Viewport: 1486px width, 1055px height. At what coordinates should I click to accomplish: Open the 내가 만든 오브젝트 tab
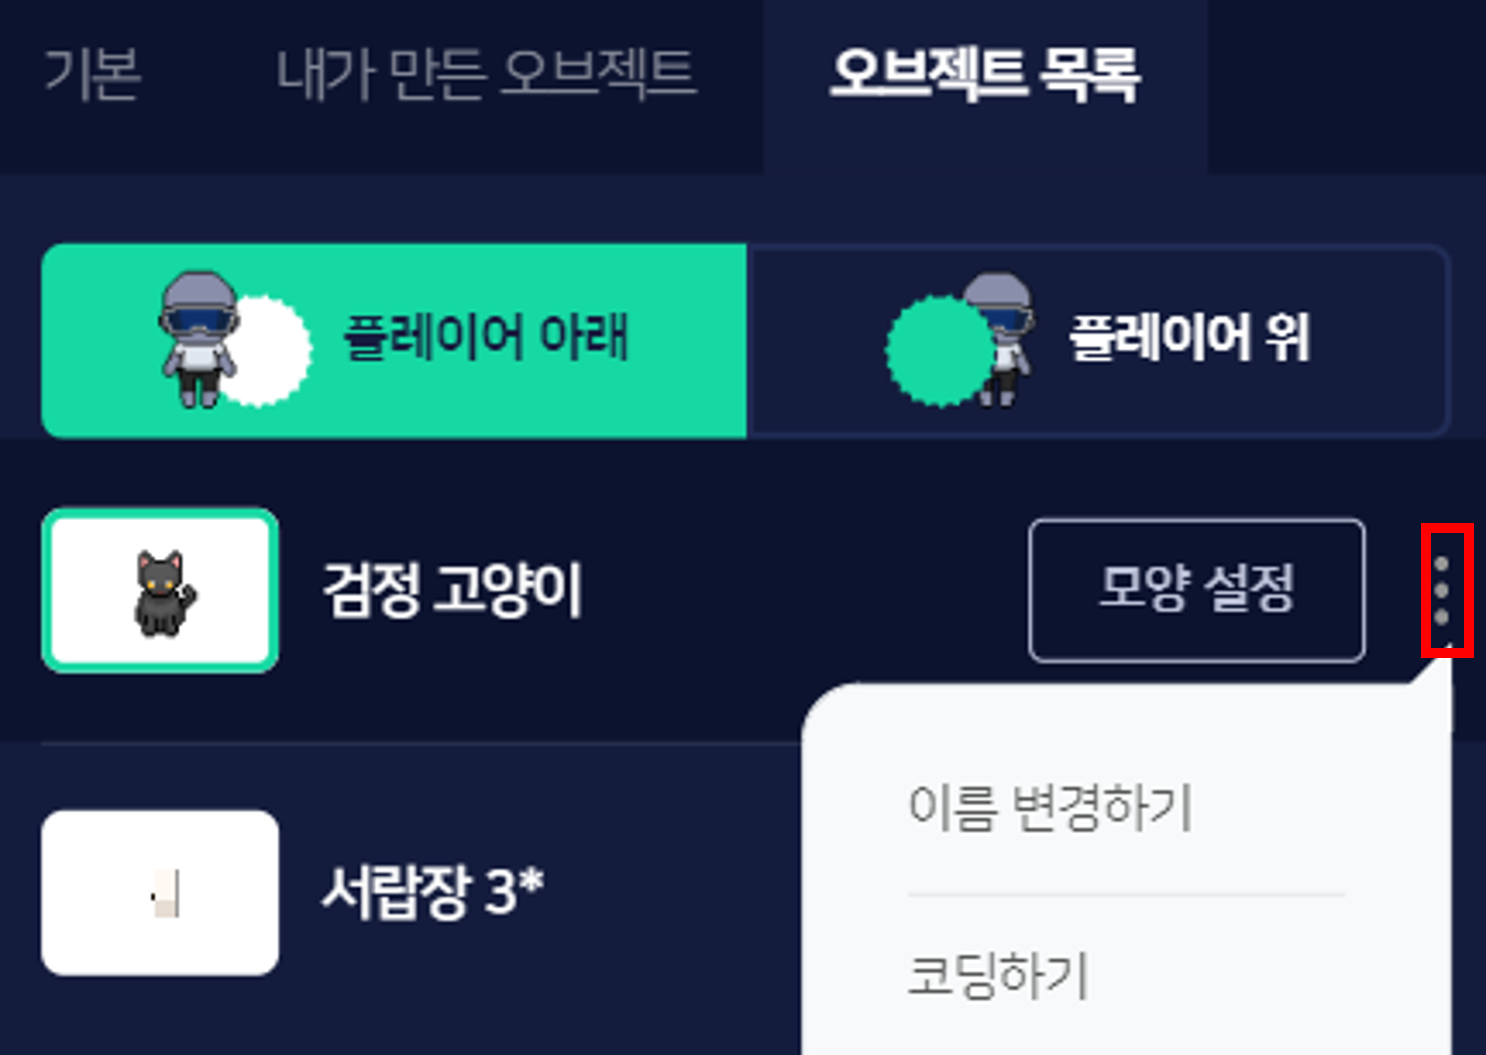[x=486, y=74]
